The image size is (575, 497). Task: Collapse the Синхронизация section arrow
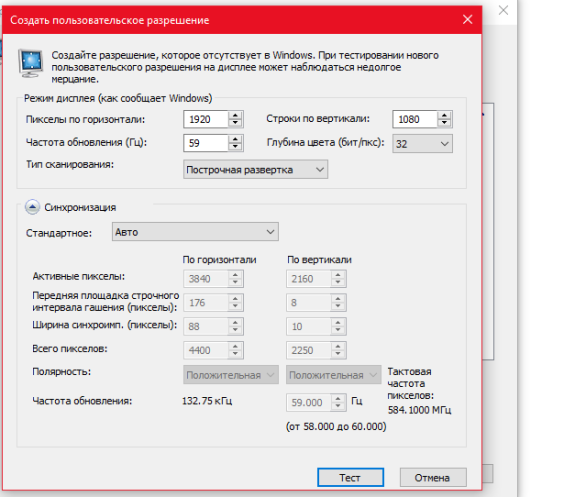32,207
